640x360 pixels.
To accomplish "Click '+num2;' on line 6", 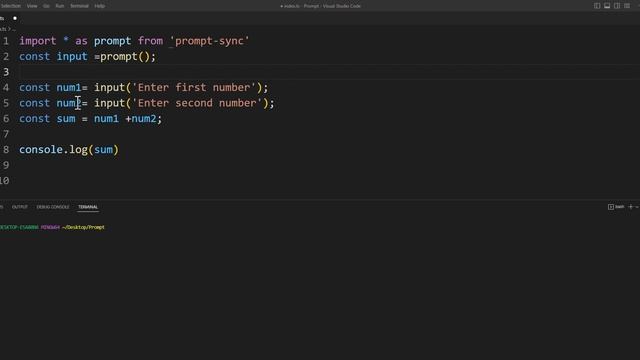I will 144,118.
